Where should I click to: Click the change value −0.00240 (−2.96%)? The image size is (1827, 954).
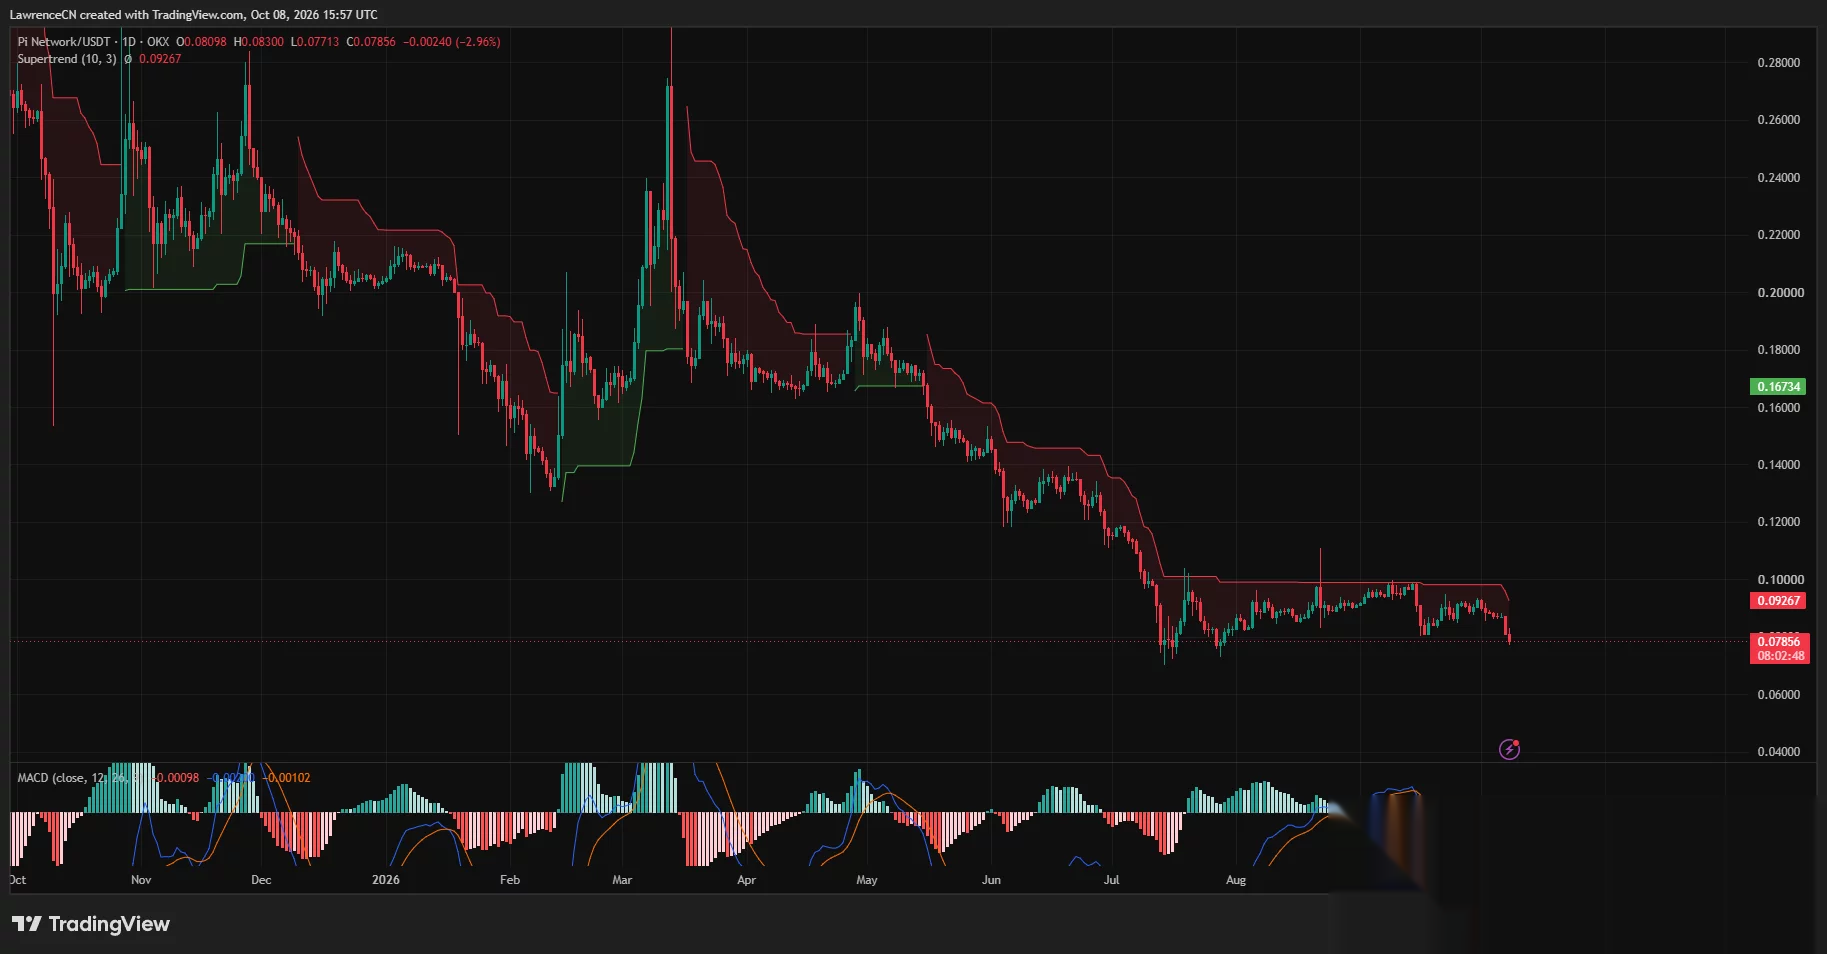point(452,42)
